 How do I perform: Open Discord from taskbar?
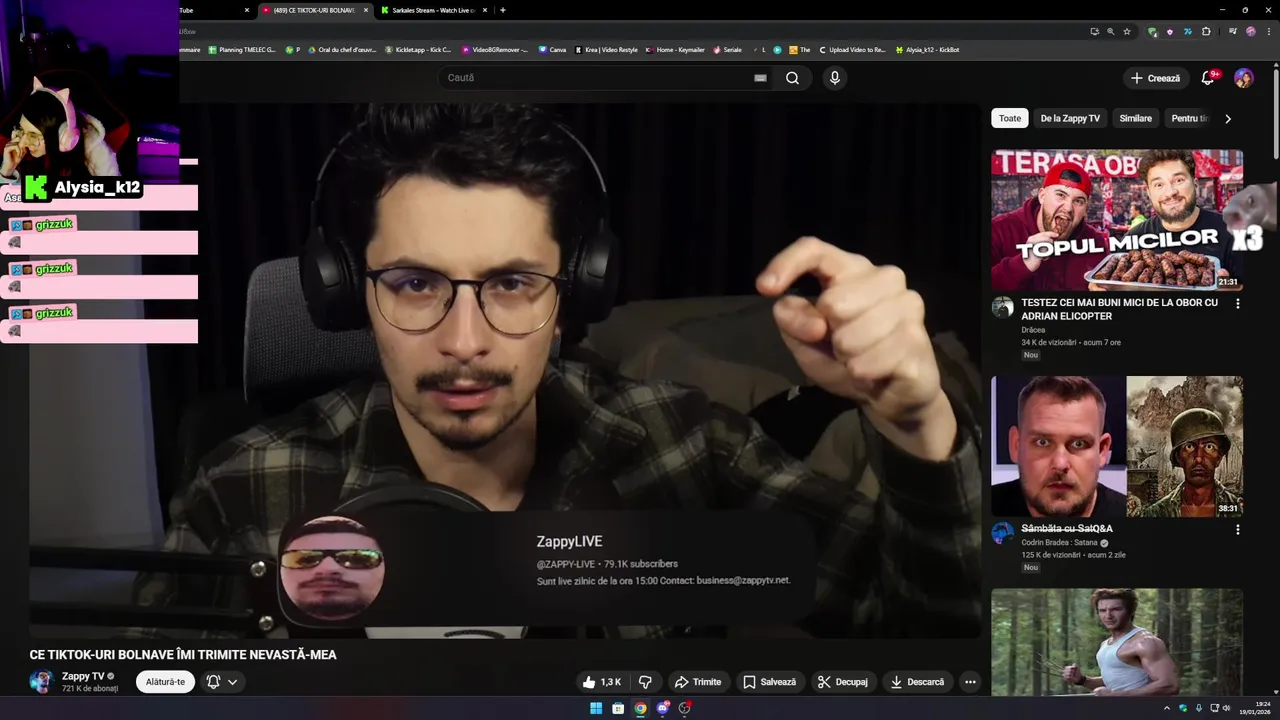(662, 708)
